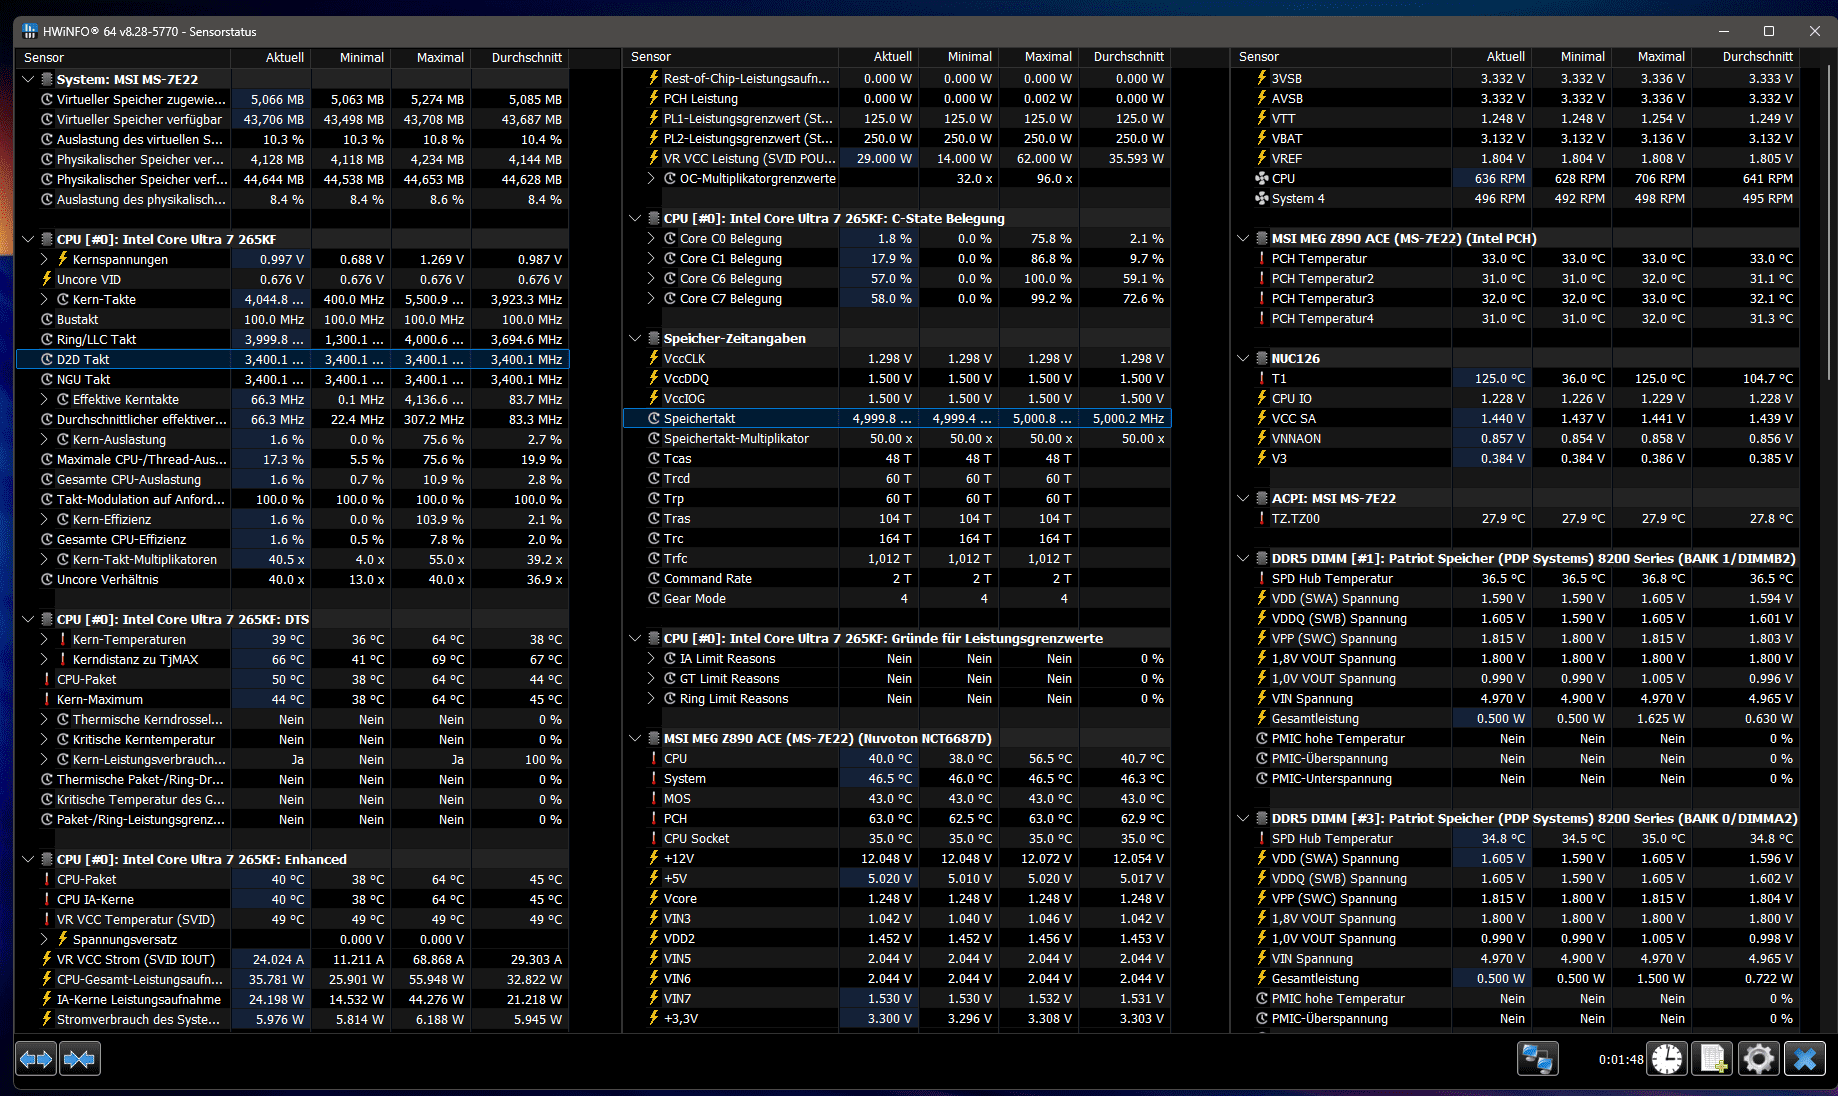
Task: Select the Speichertakt-Multiplikator row
Action: [897, 438]
